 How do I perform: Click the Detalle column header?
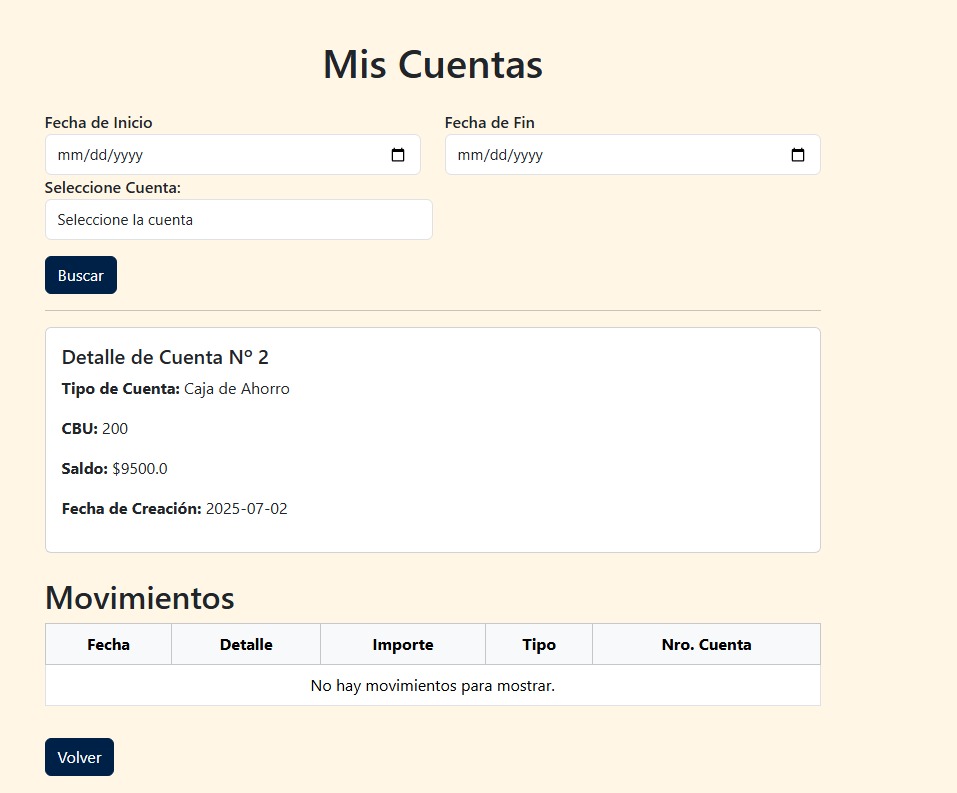(x=246, y=644)
